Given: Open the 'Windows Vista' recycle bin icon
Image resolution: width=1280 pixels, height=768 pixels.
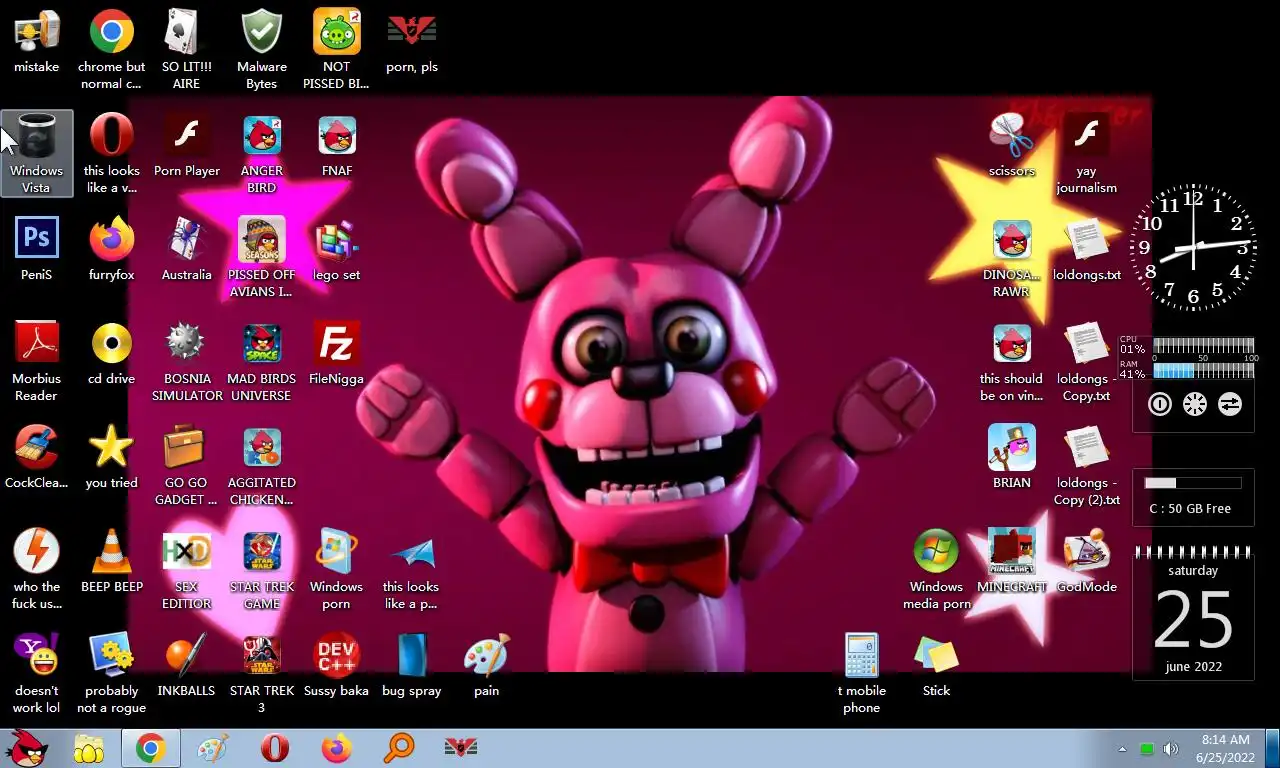Looking at the screenshot, I should coord(37,153).
